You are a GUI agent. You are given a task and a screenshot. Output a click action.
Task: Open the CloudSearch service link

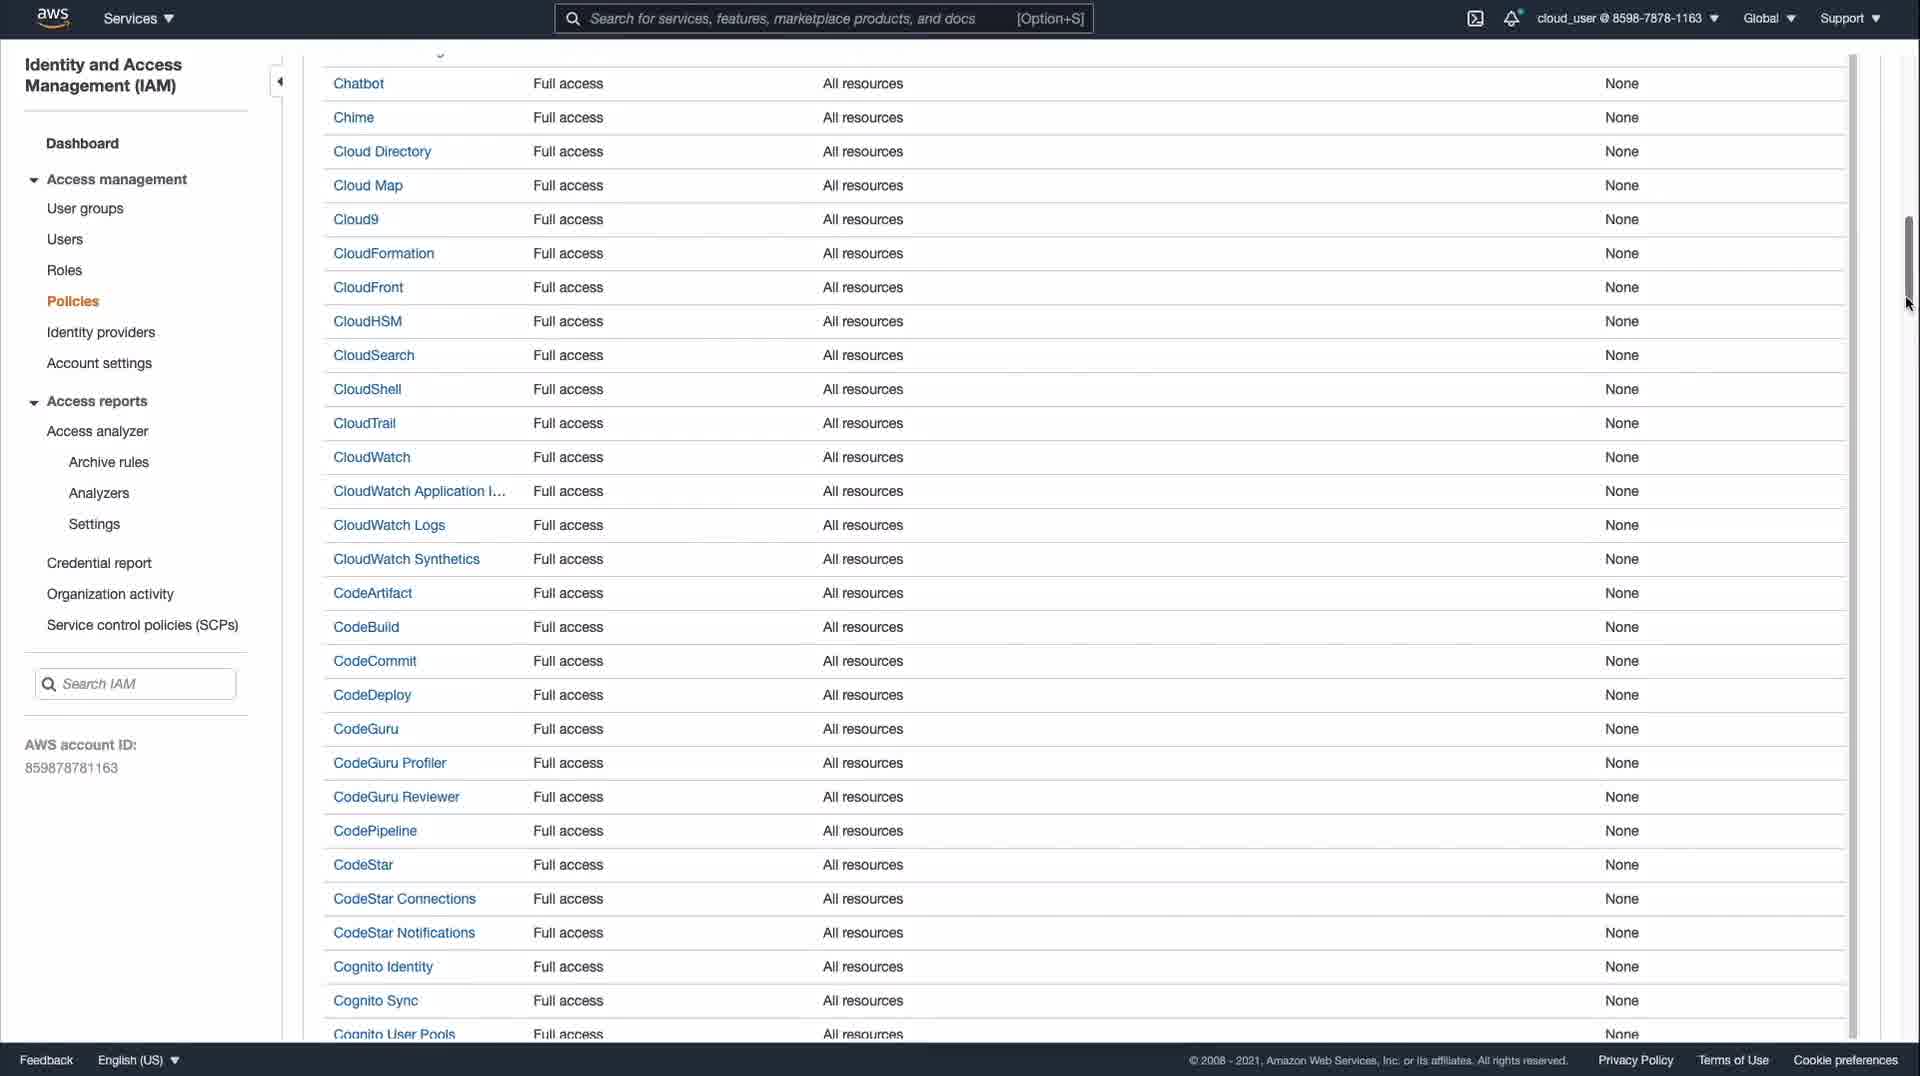(x=374, y=356)
